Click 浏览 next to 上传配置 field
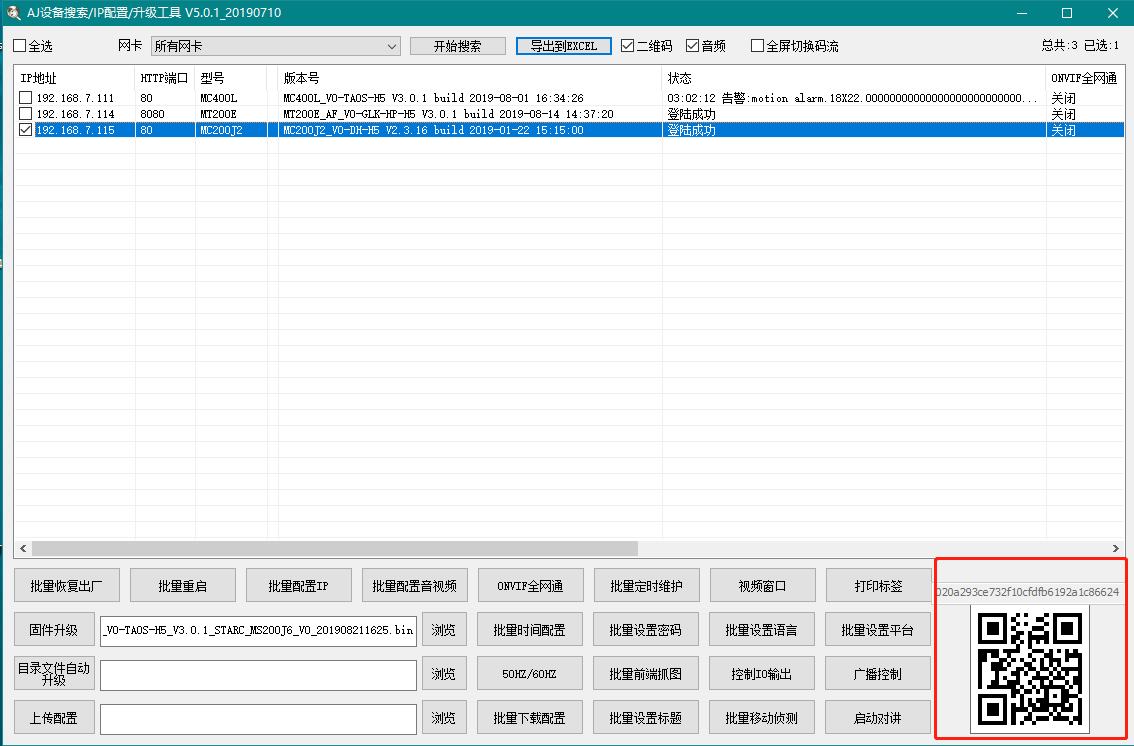 pos(444,718)
